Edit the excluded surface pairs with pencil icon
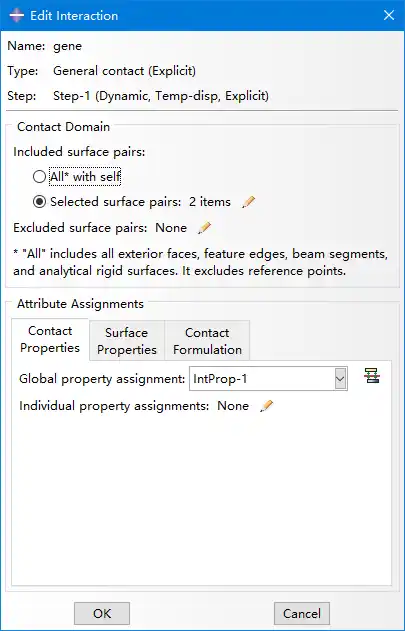This screenshot has height=631, width=405. point(204,228)
